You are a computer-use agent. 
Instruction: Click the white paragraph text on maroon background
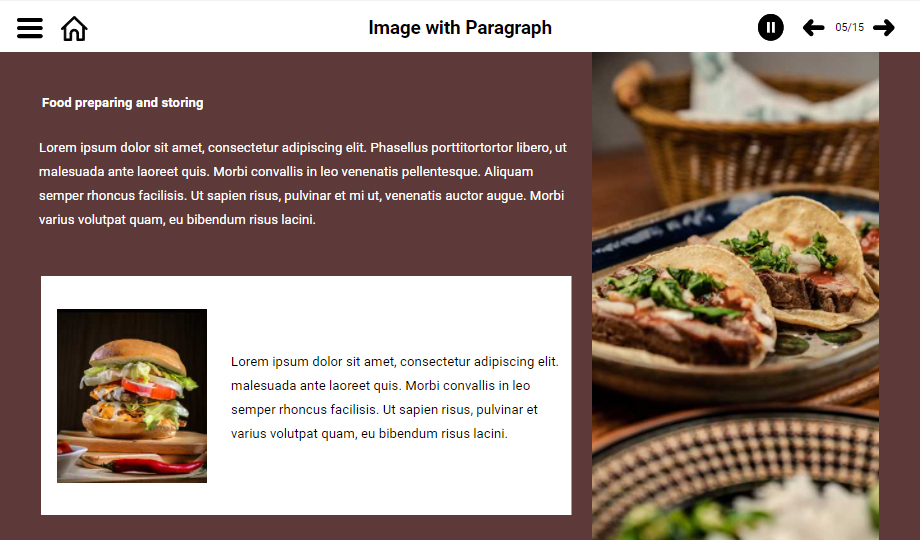coord(303,183)
